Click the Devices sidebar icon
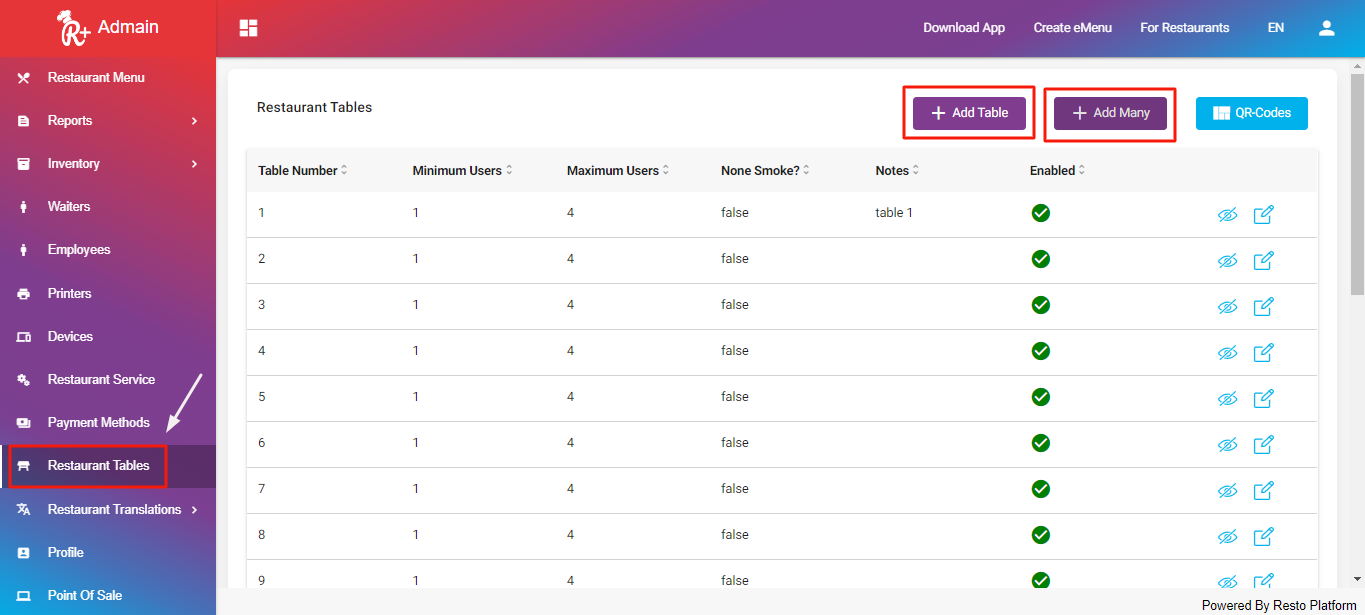 pyautogui.click(x=22, y=336)
